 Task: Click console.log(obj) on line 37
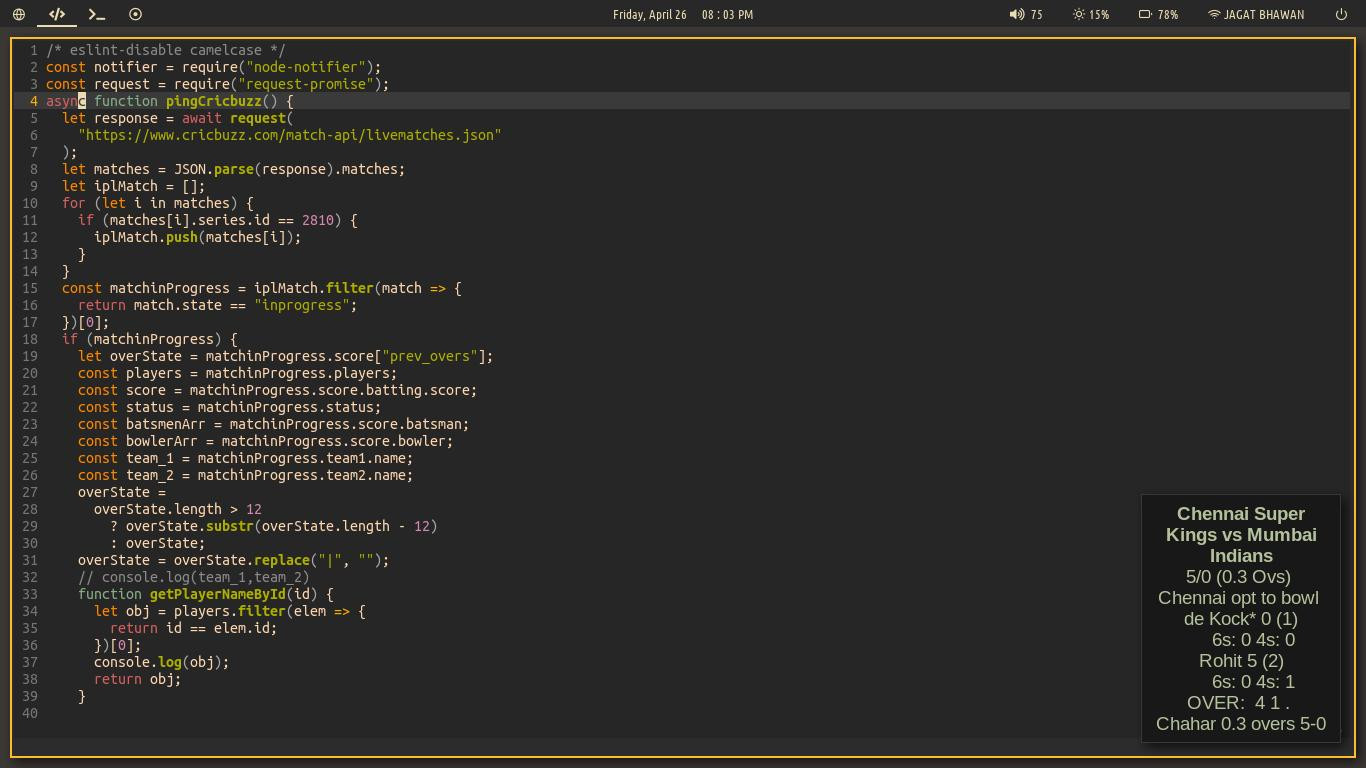coord(162,662)
